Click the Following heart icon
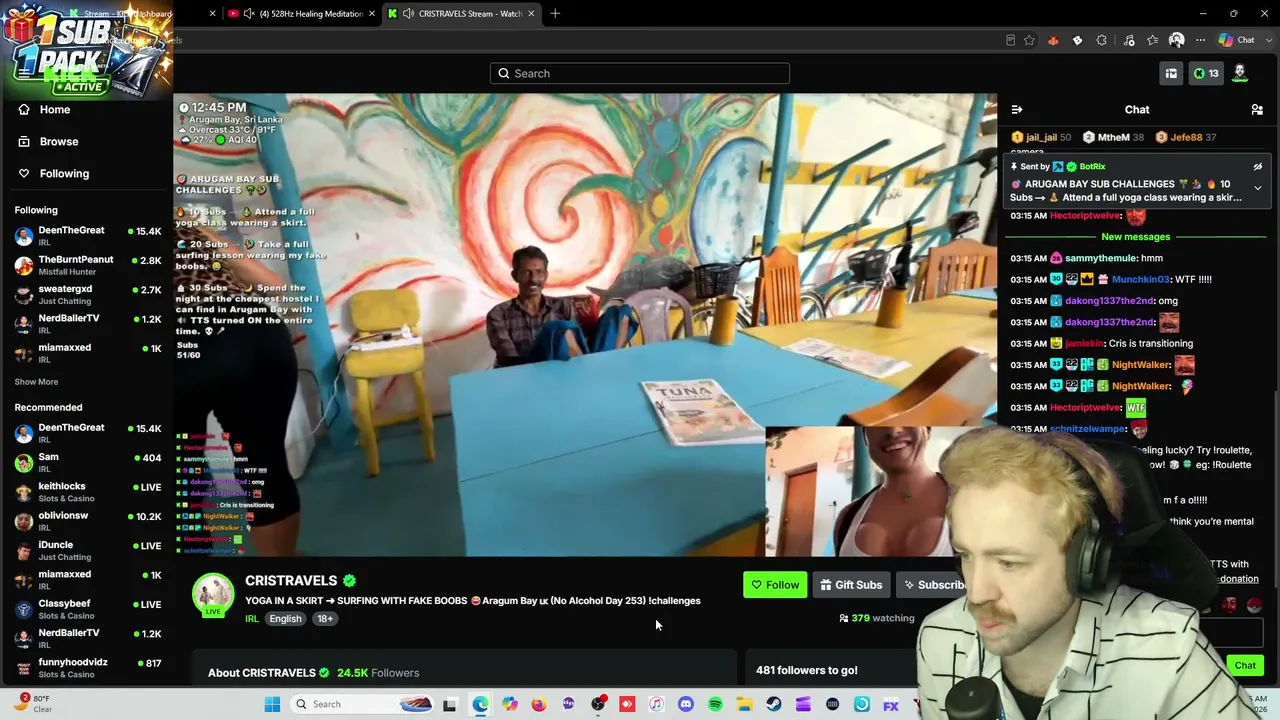 click(24, 174)
